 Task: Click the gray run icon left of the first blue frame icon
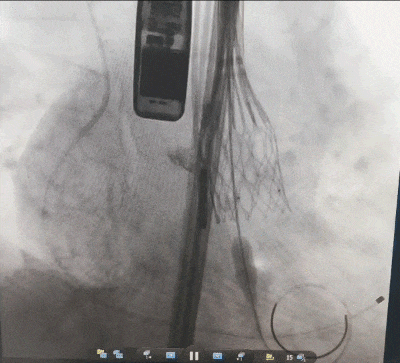pos(147,354)
